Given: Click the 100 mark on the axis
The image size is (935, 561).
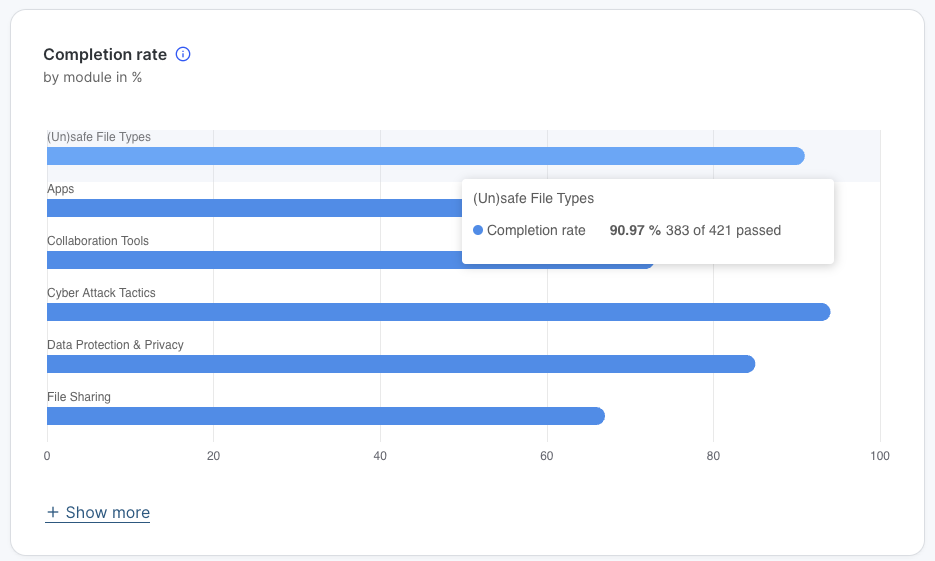Looking at the screenshot, I should pos(879,456).
